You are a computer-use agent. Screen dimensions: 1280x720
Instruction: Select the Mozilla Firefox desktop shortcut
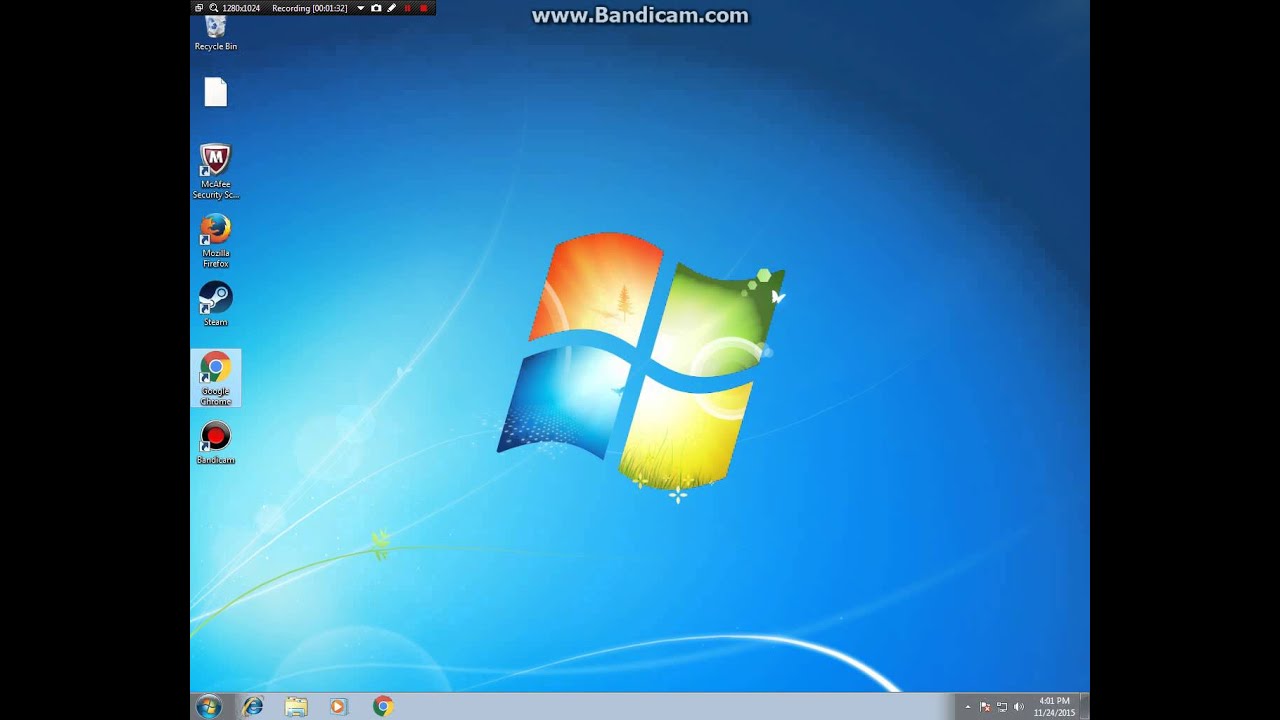coord(215,241)
